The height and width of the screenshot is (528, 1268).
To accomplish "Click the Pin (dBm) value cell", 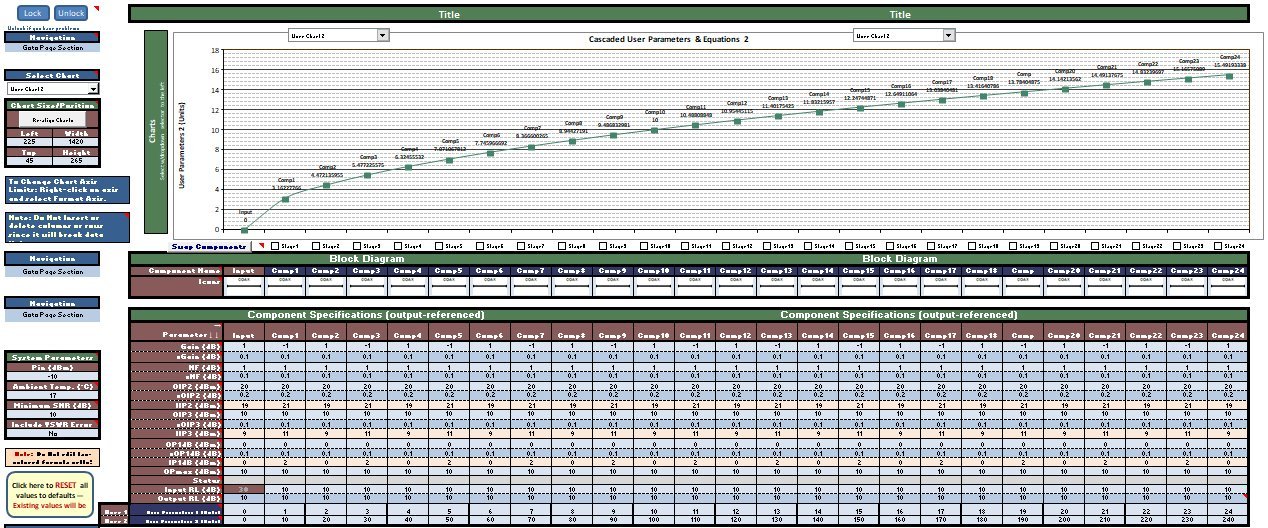I will coord(53,376).
